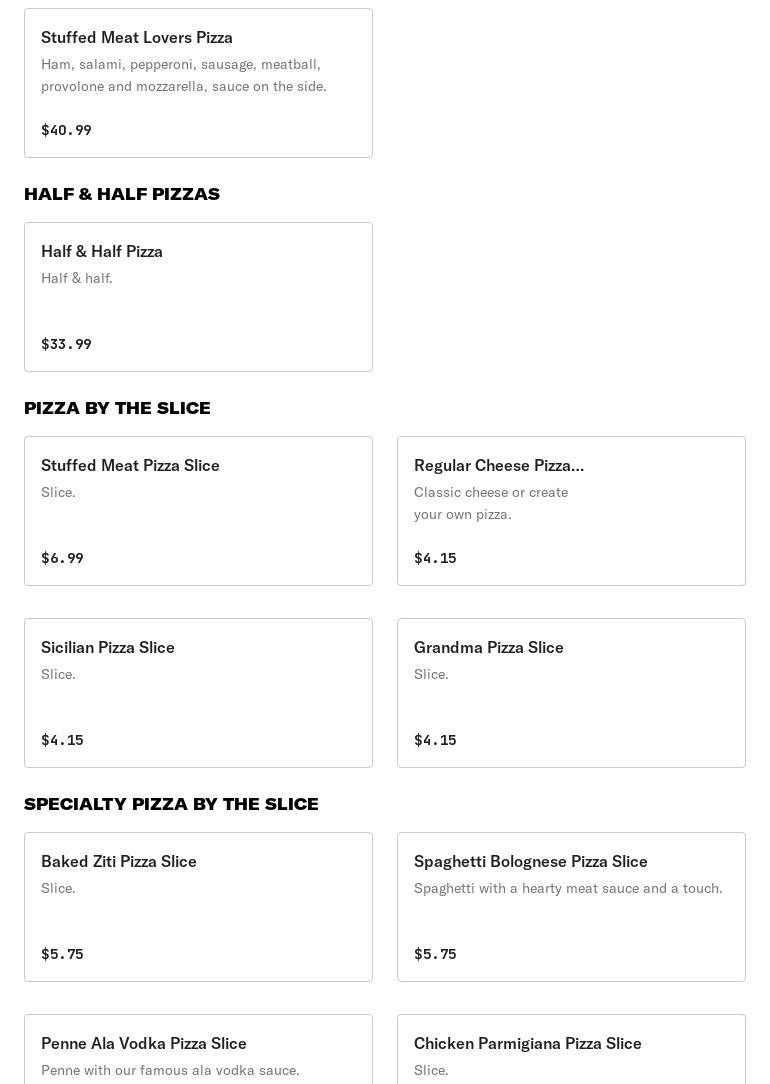Select the Chicken Parmigiana Pizza Slice title

[x=528, y=1043]
